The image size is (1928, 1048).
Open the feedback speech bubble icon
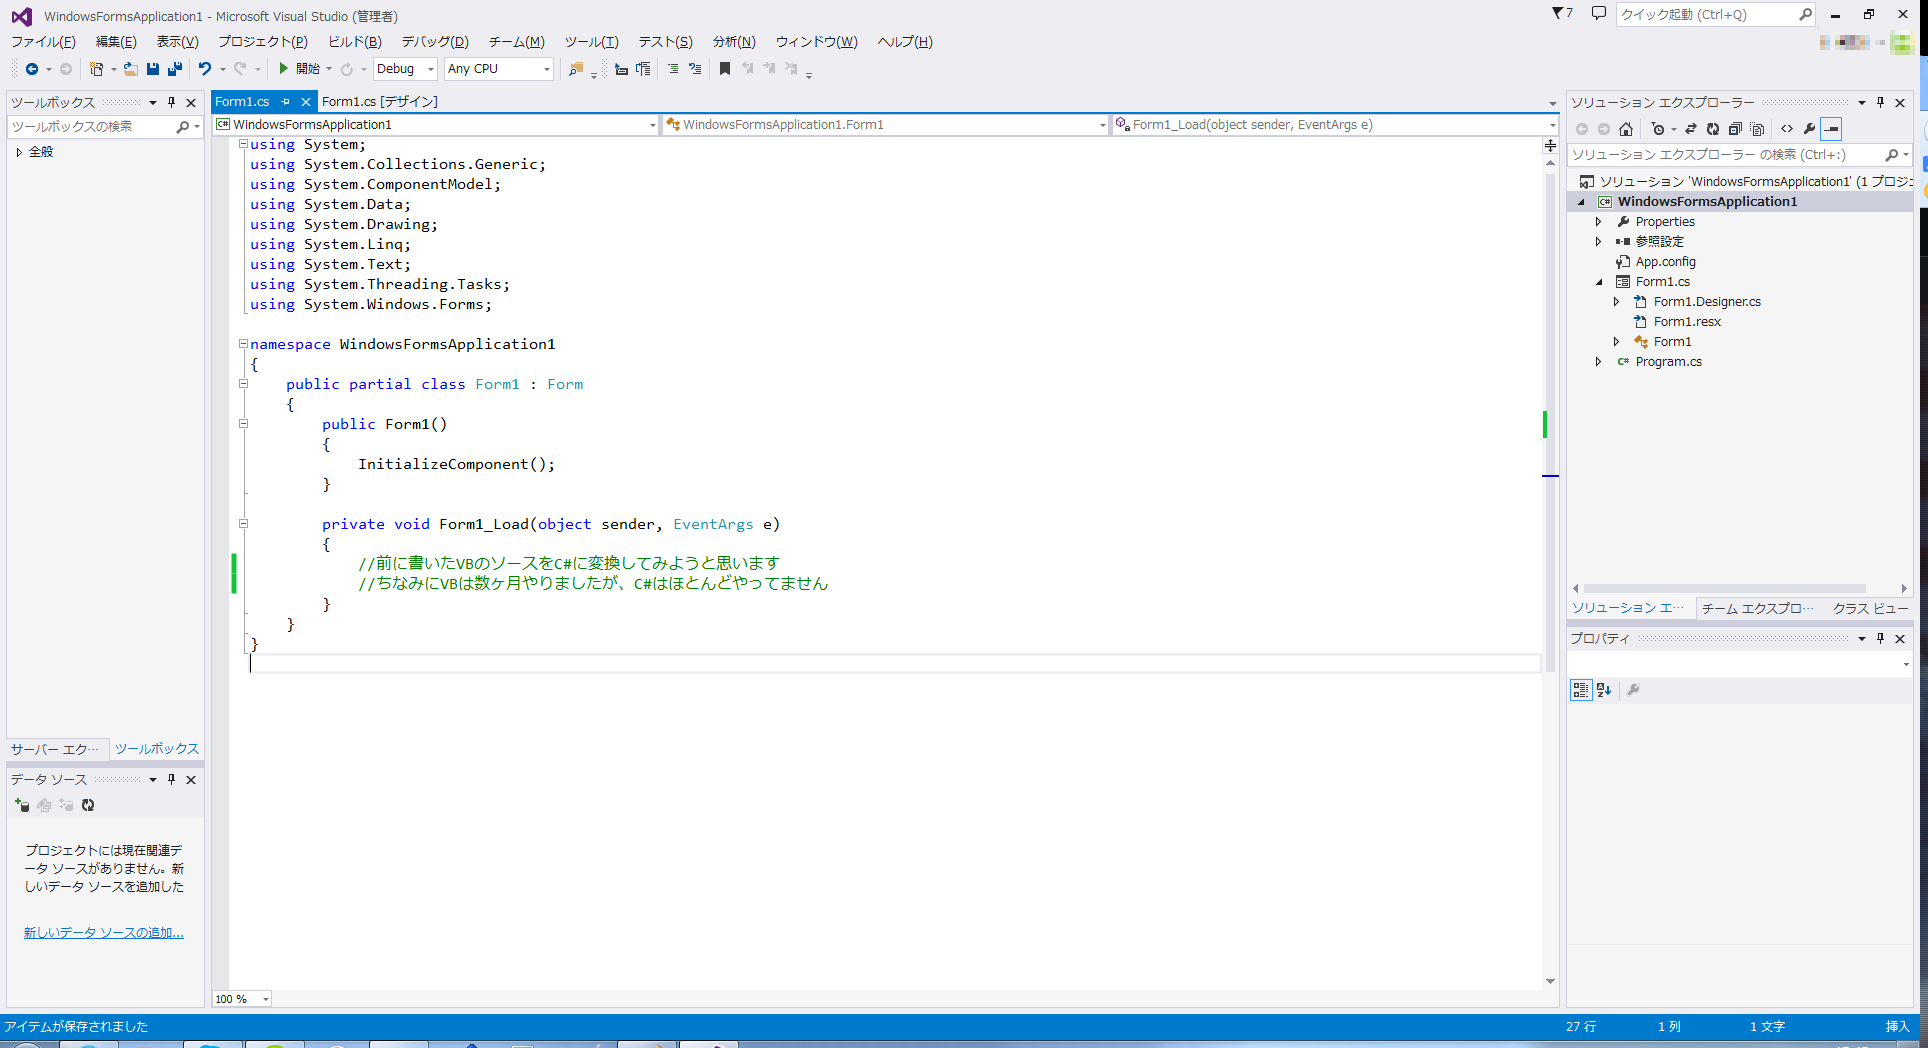point(1598,14)
